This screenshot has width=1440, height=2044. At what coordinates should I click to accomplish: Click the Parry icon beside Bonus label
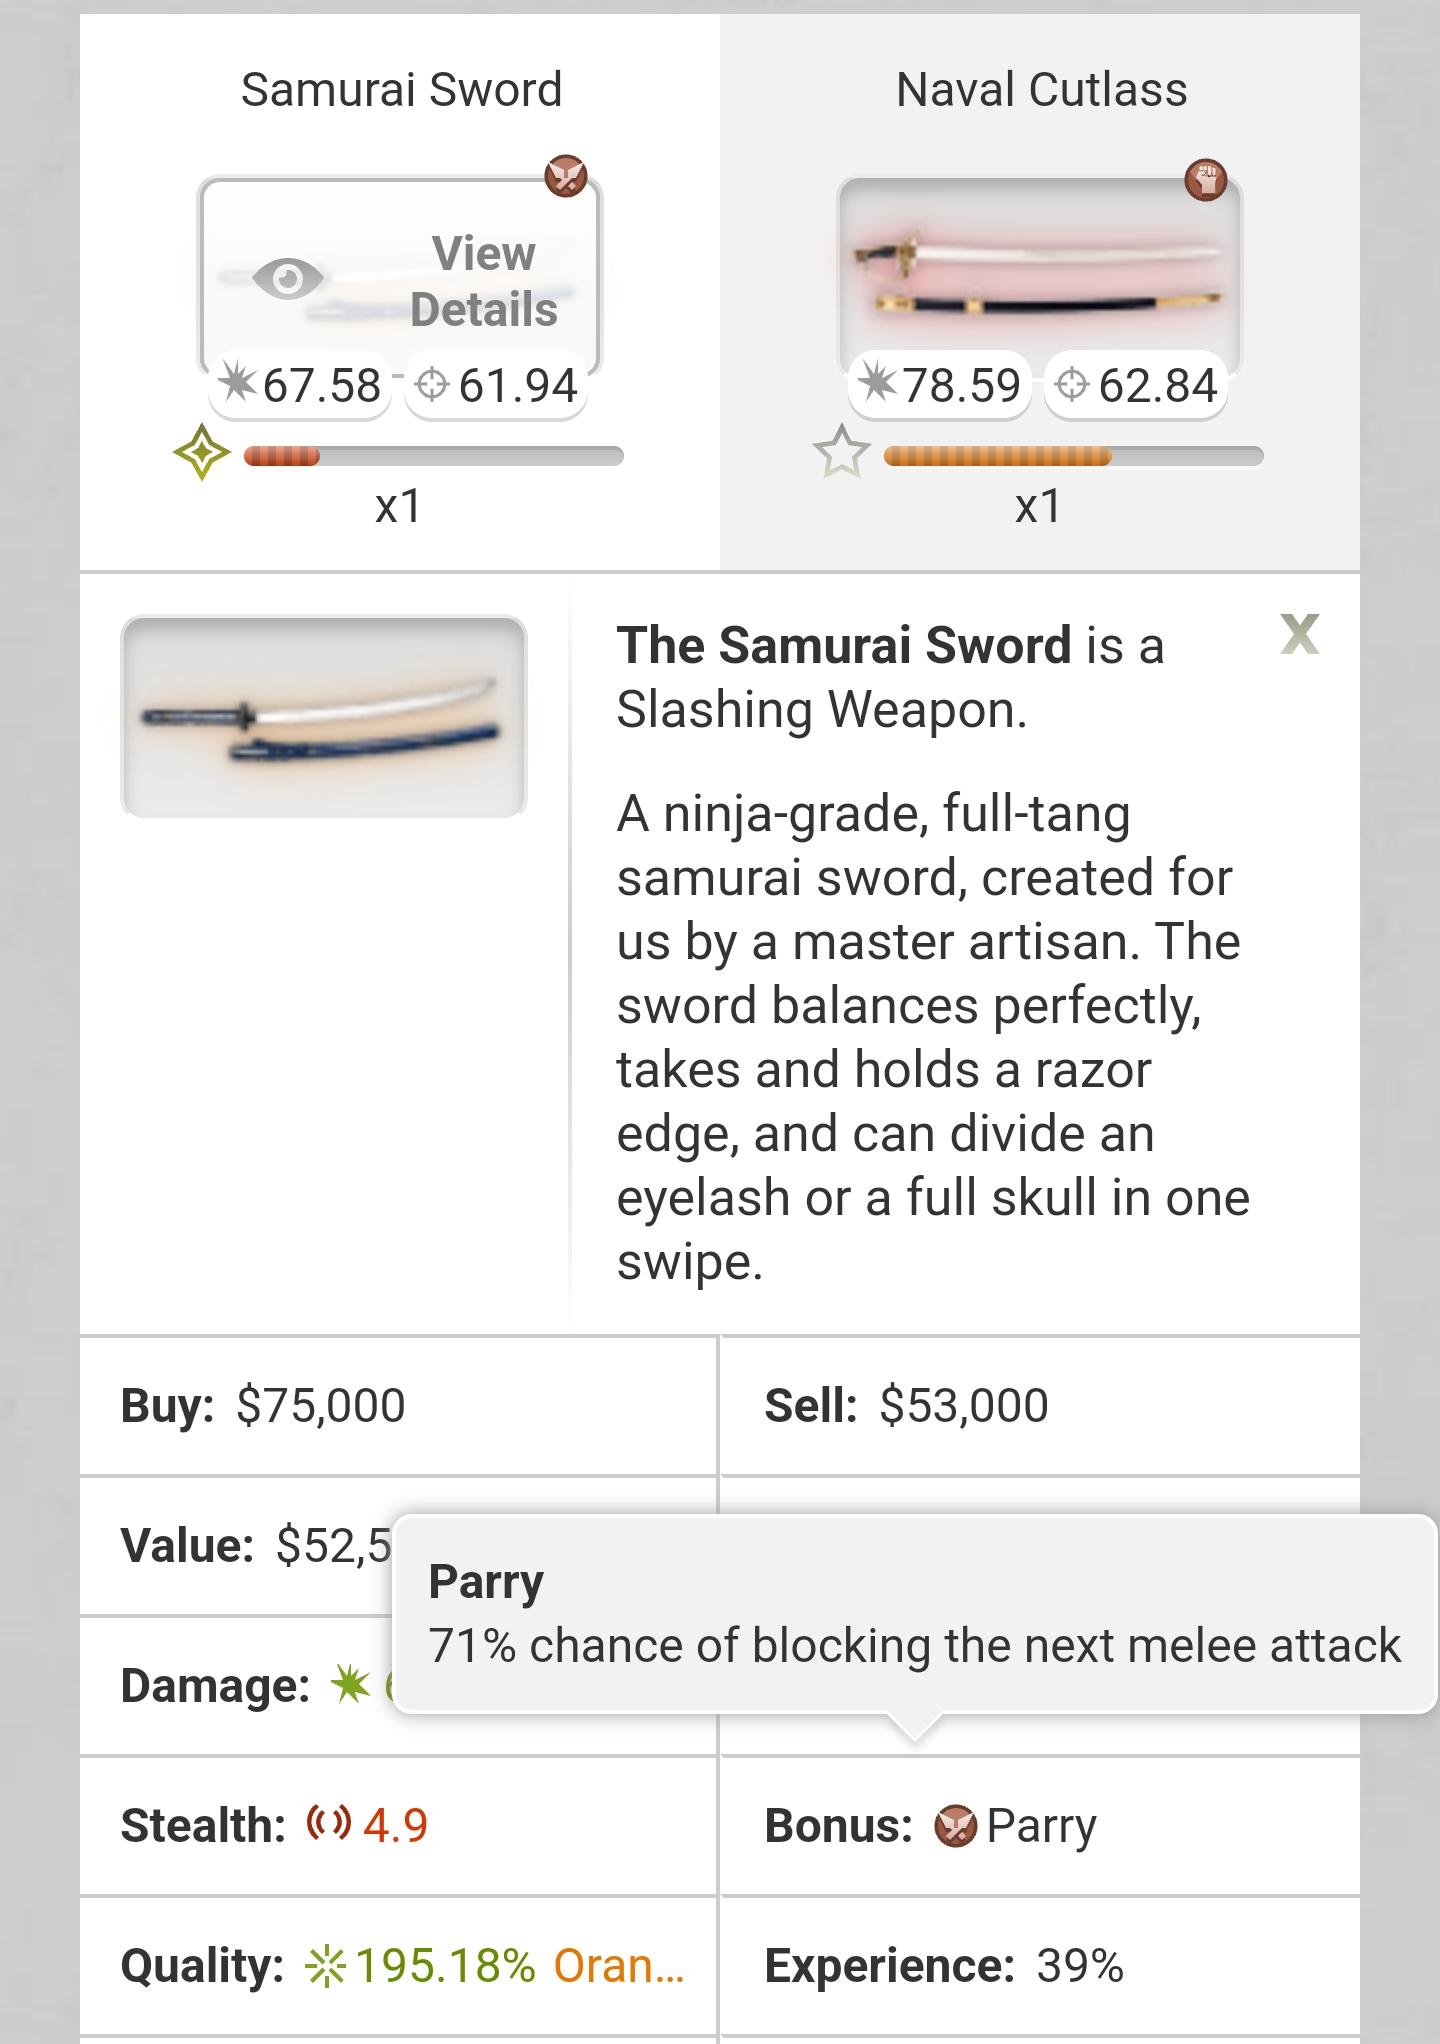[x=955, y=1826]
